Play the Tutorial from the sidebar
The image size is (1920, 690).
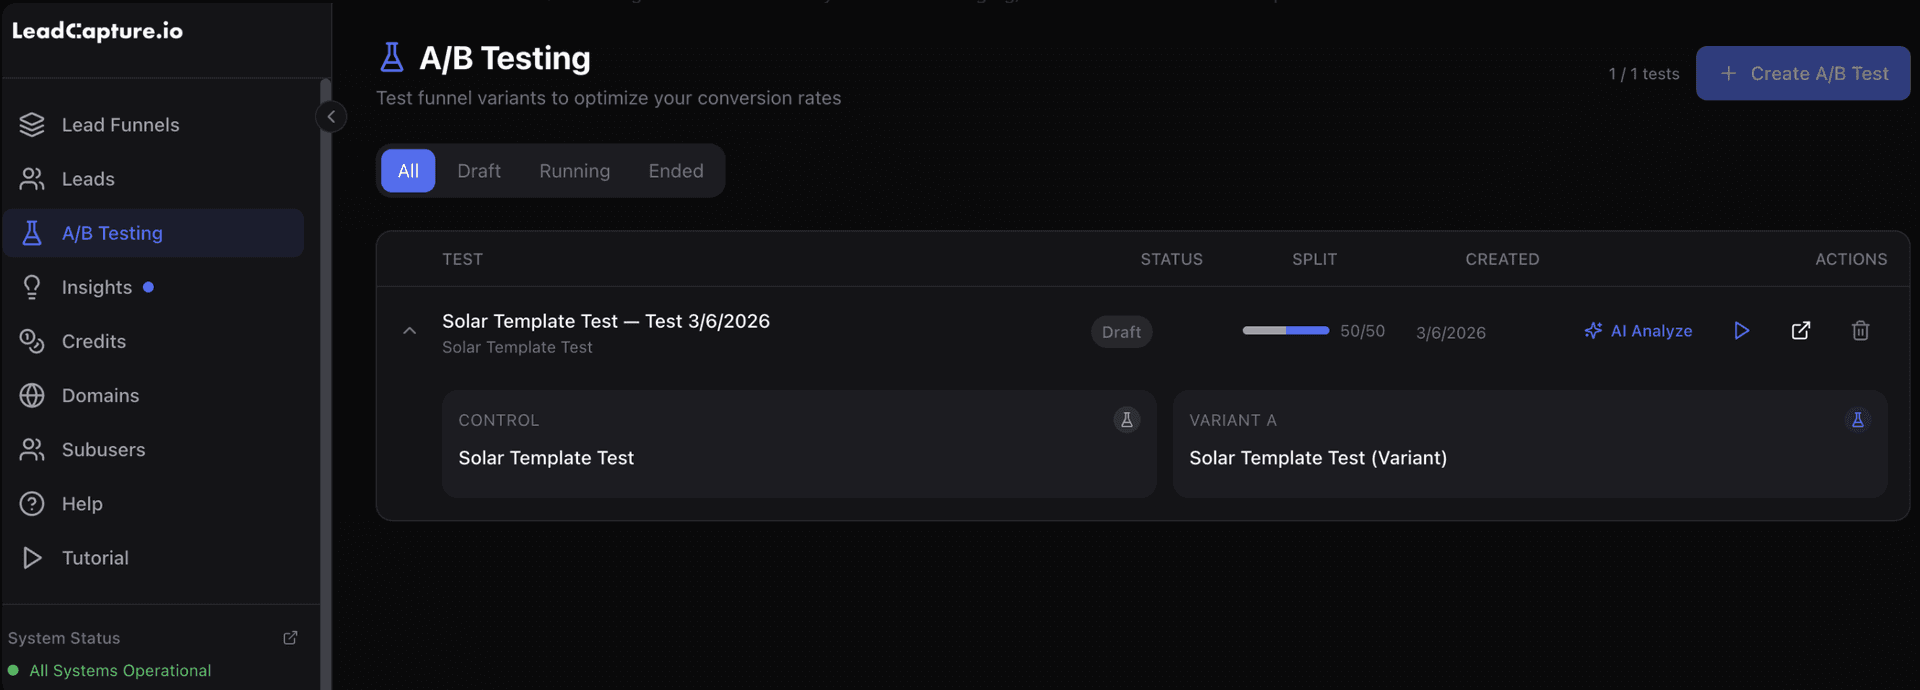point(95,557)
